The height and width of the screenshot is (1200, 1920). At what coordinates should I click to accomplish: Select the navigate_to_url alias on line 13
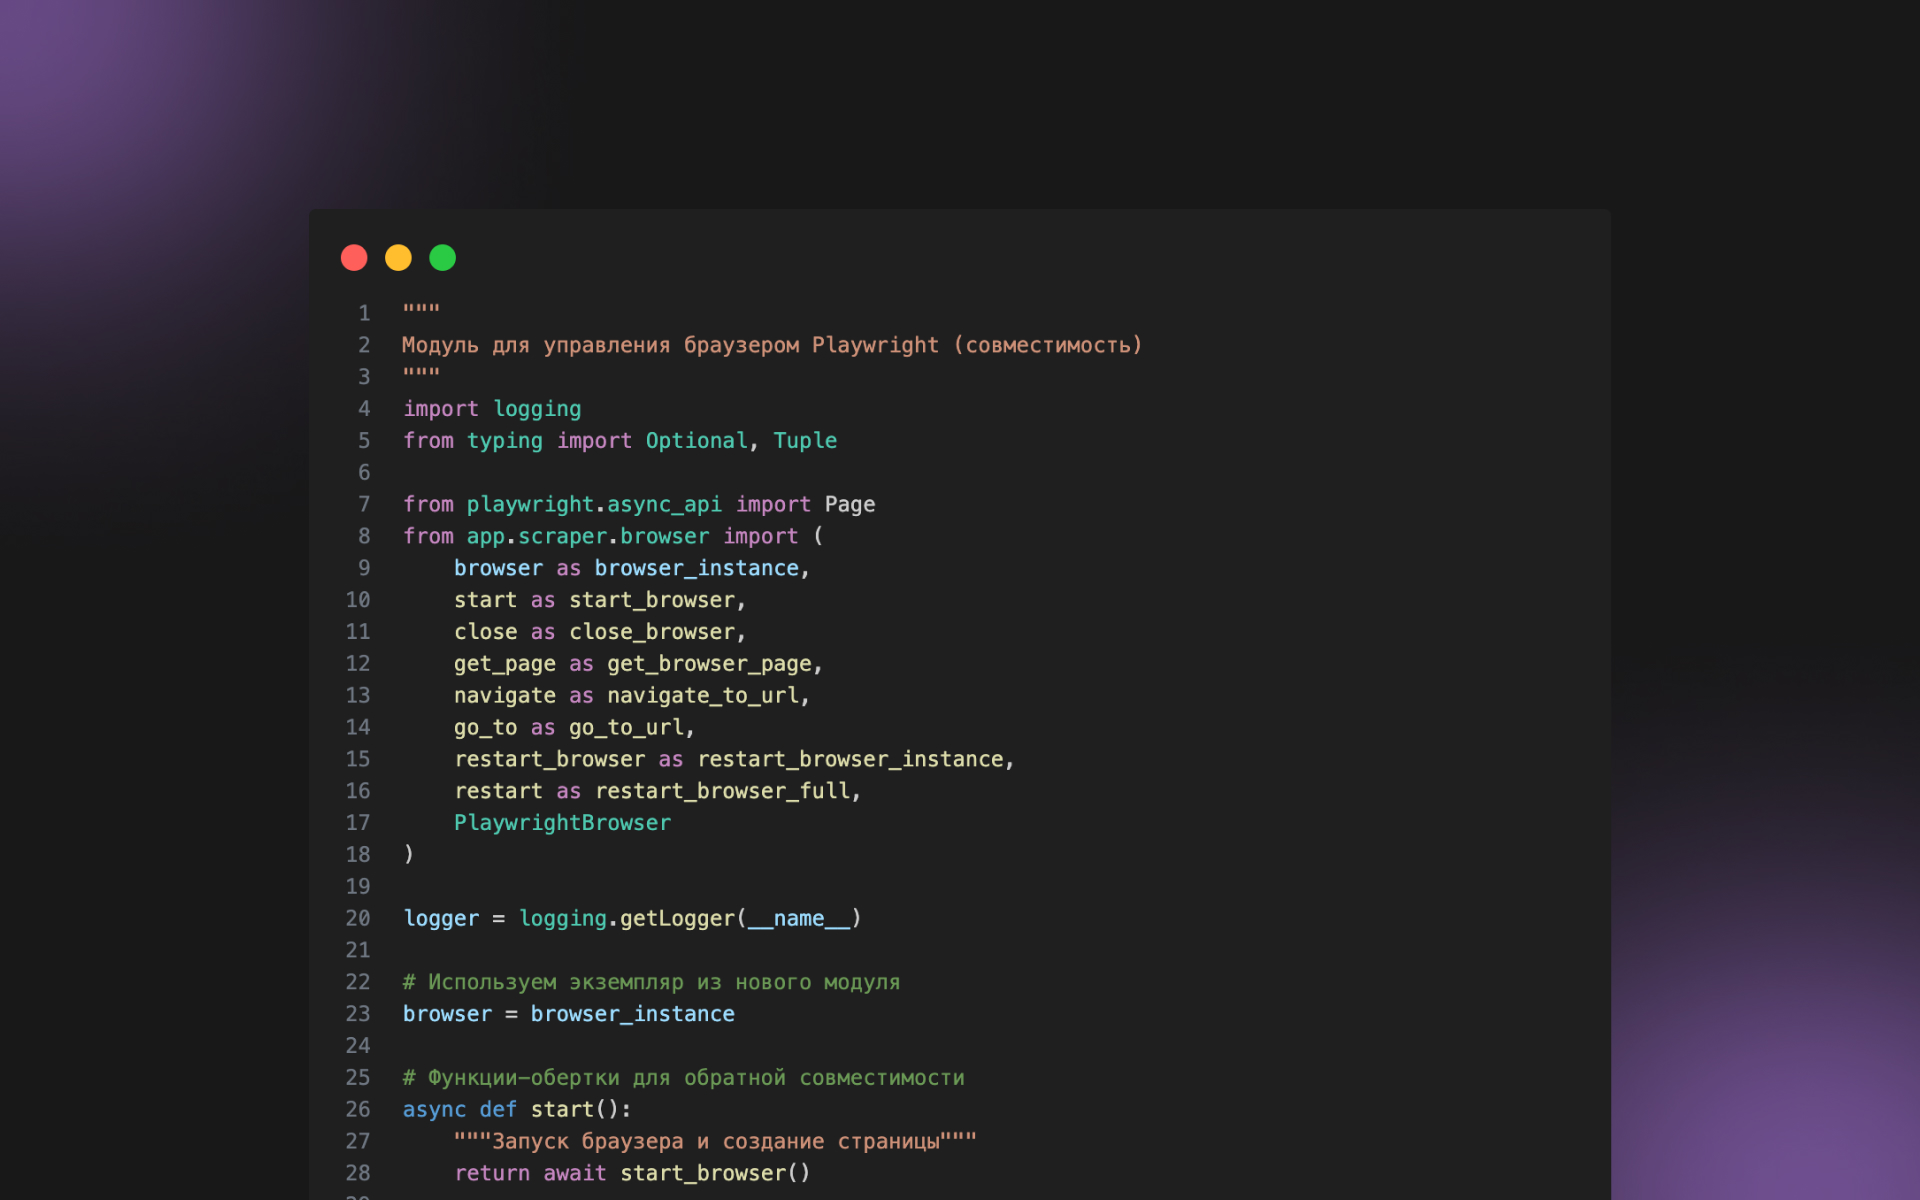[x=706, y=695]
